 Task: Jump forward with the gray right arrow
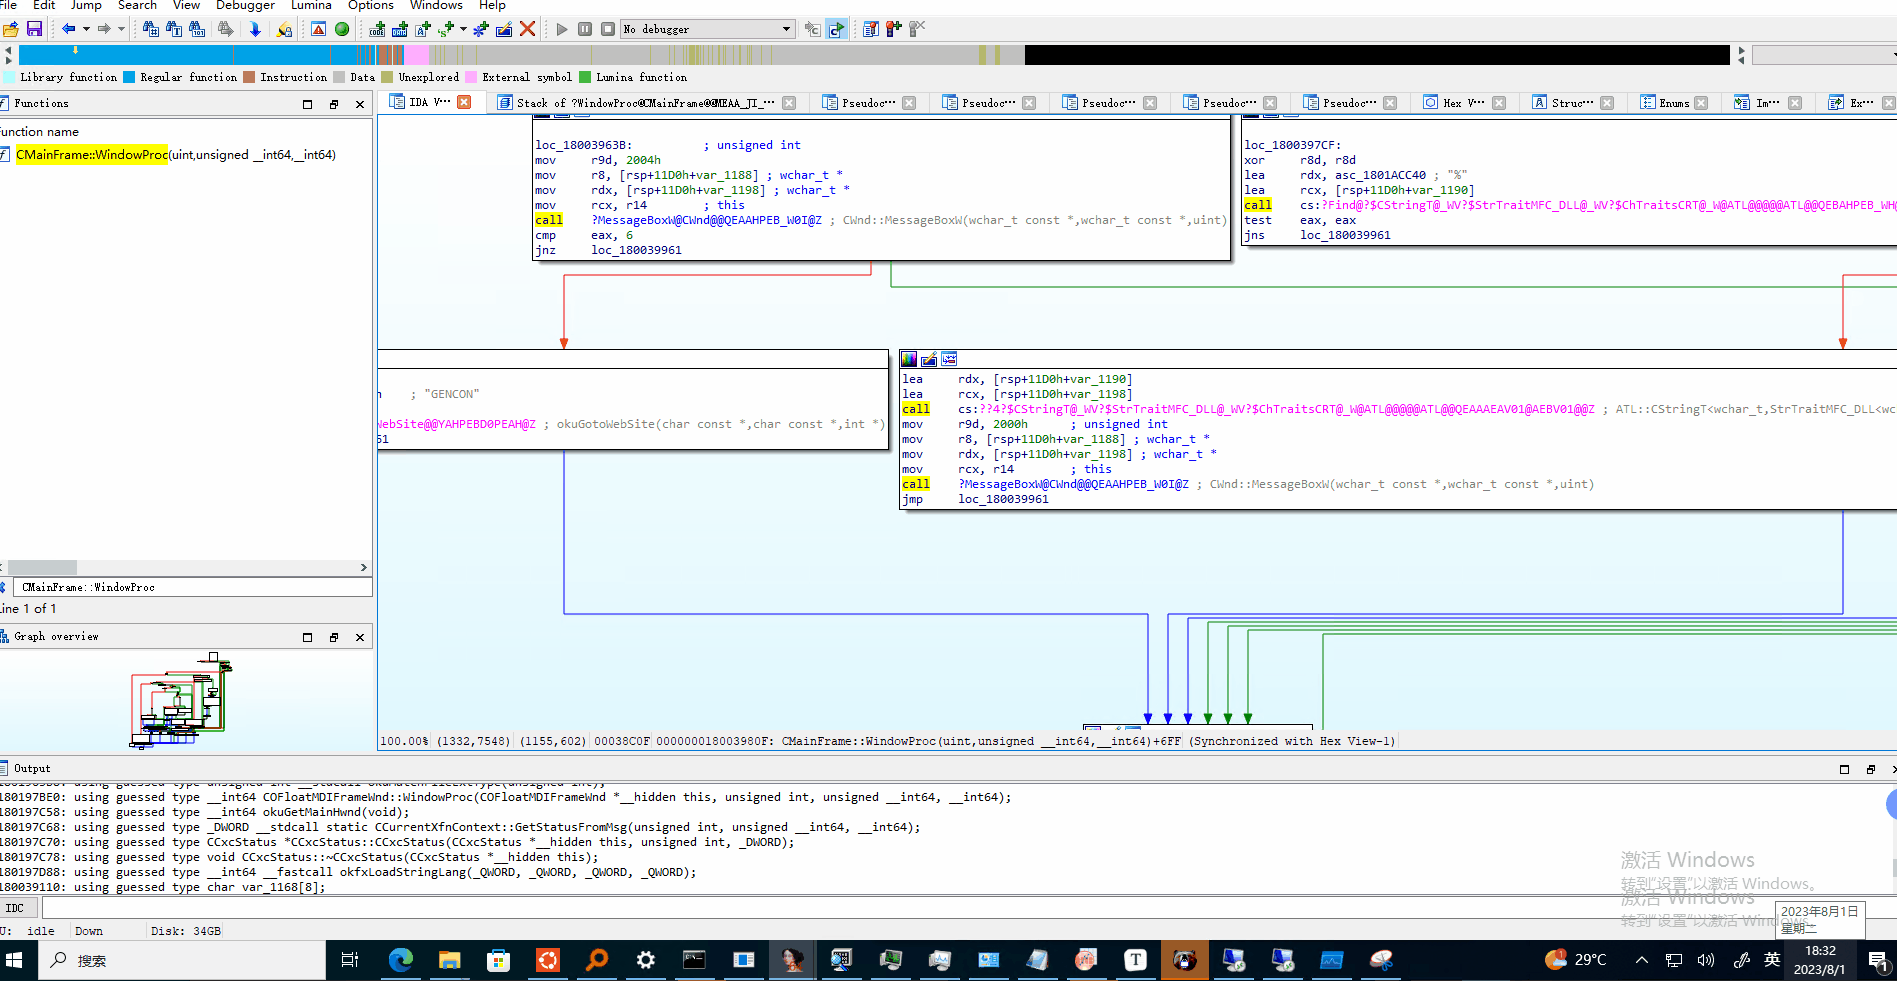[104, 29]
